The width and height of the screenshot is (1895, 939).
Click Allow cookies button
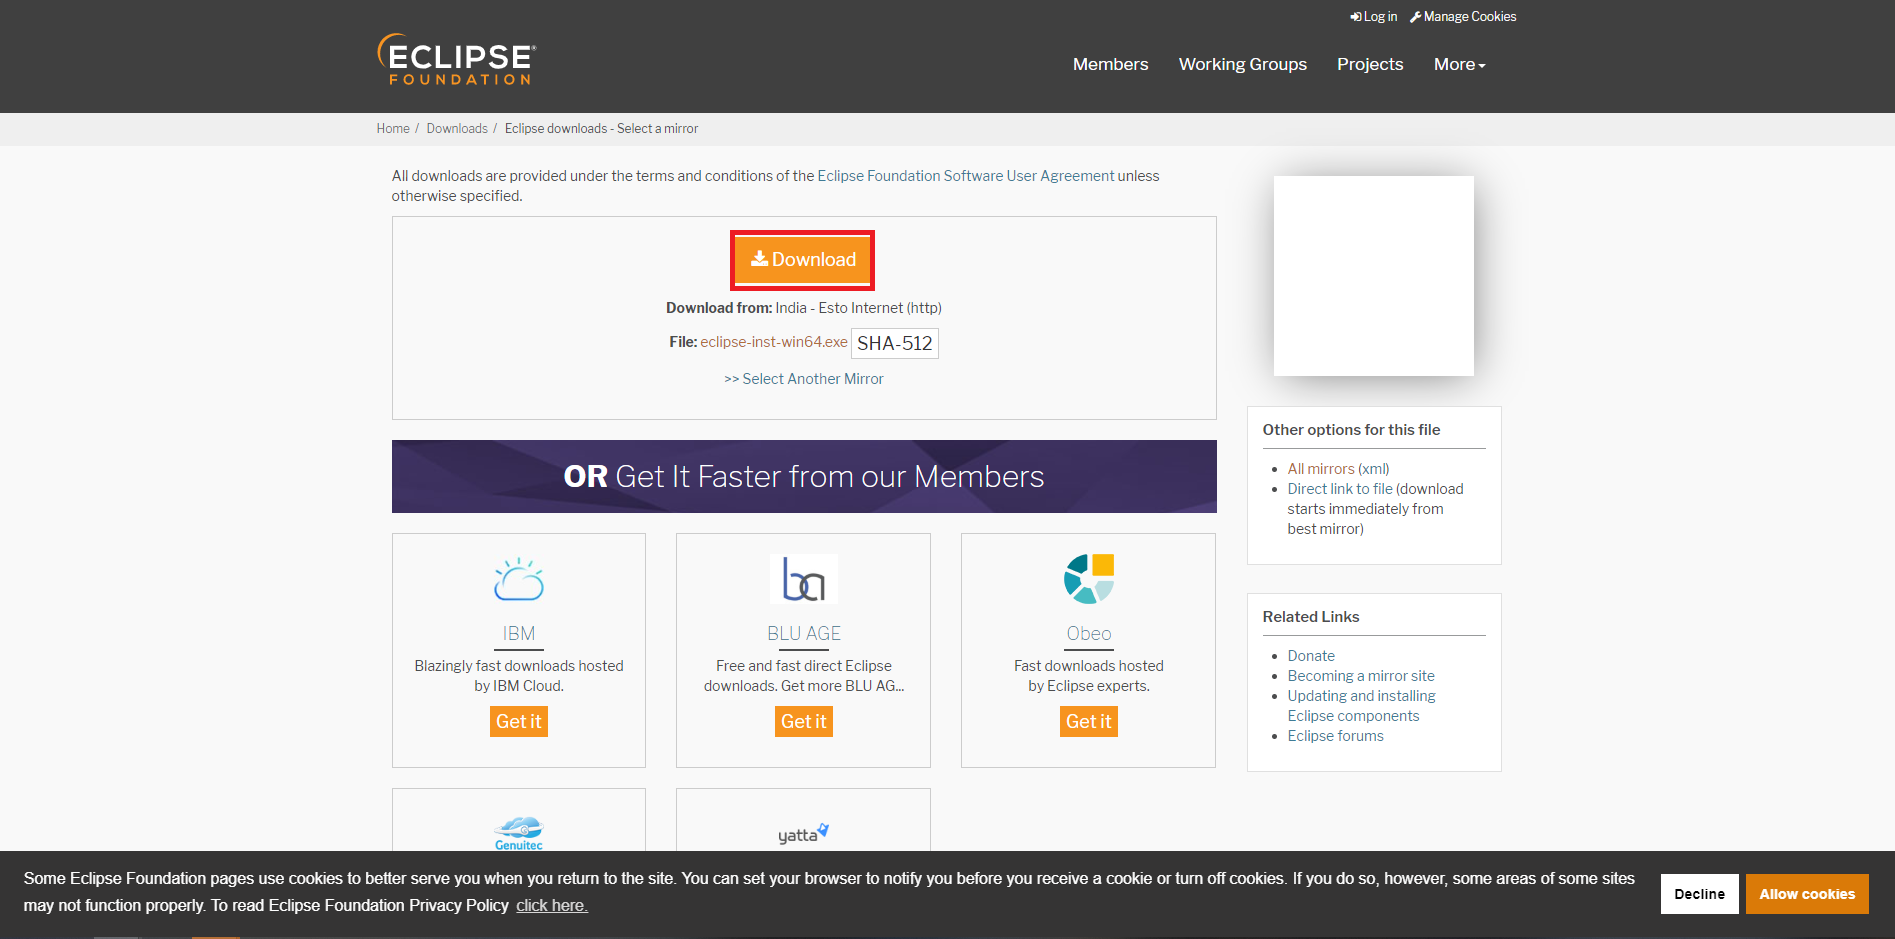tap(1807, 894)
